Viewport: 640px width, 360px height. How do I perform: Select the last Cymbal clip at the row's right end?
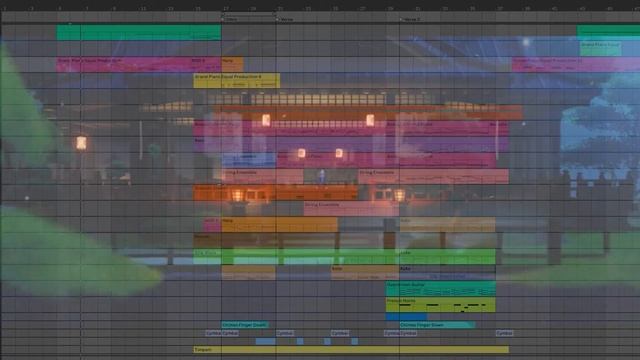(x=504, y=333)
